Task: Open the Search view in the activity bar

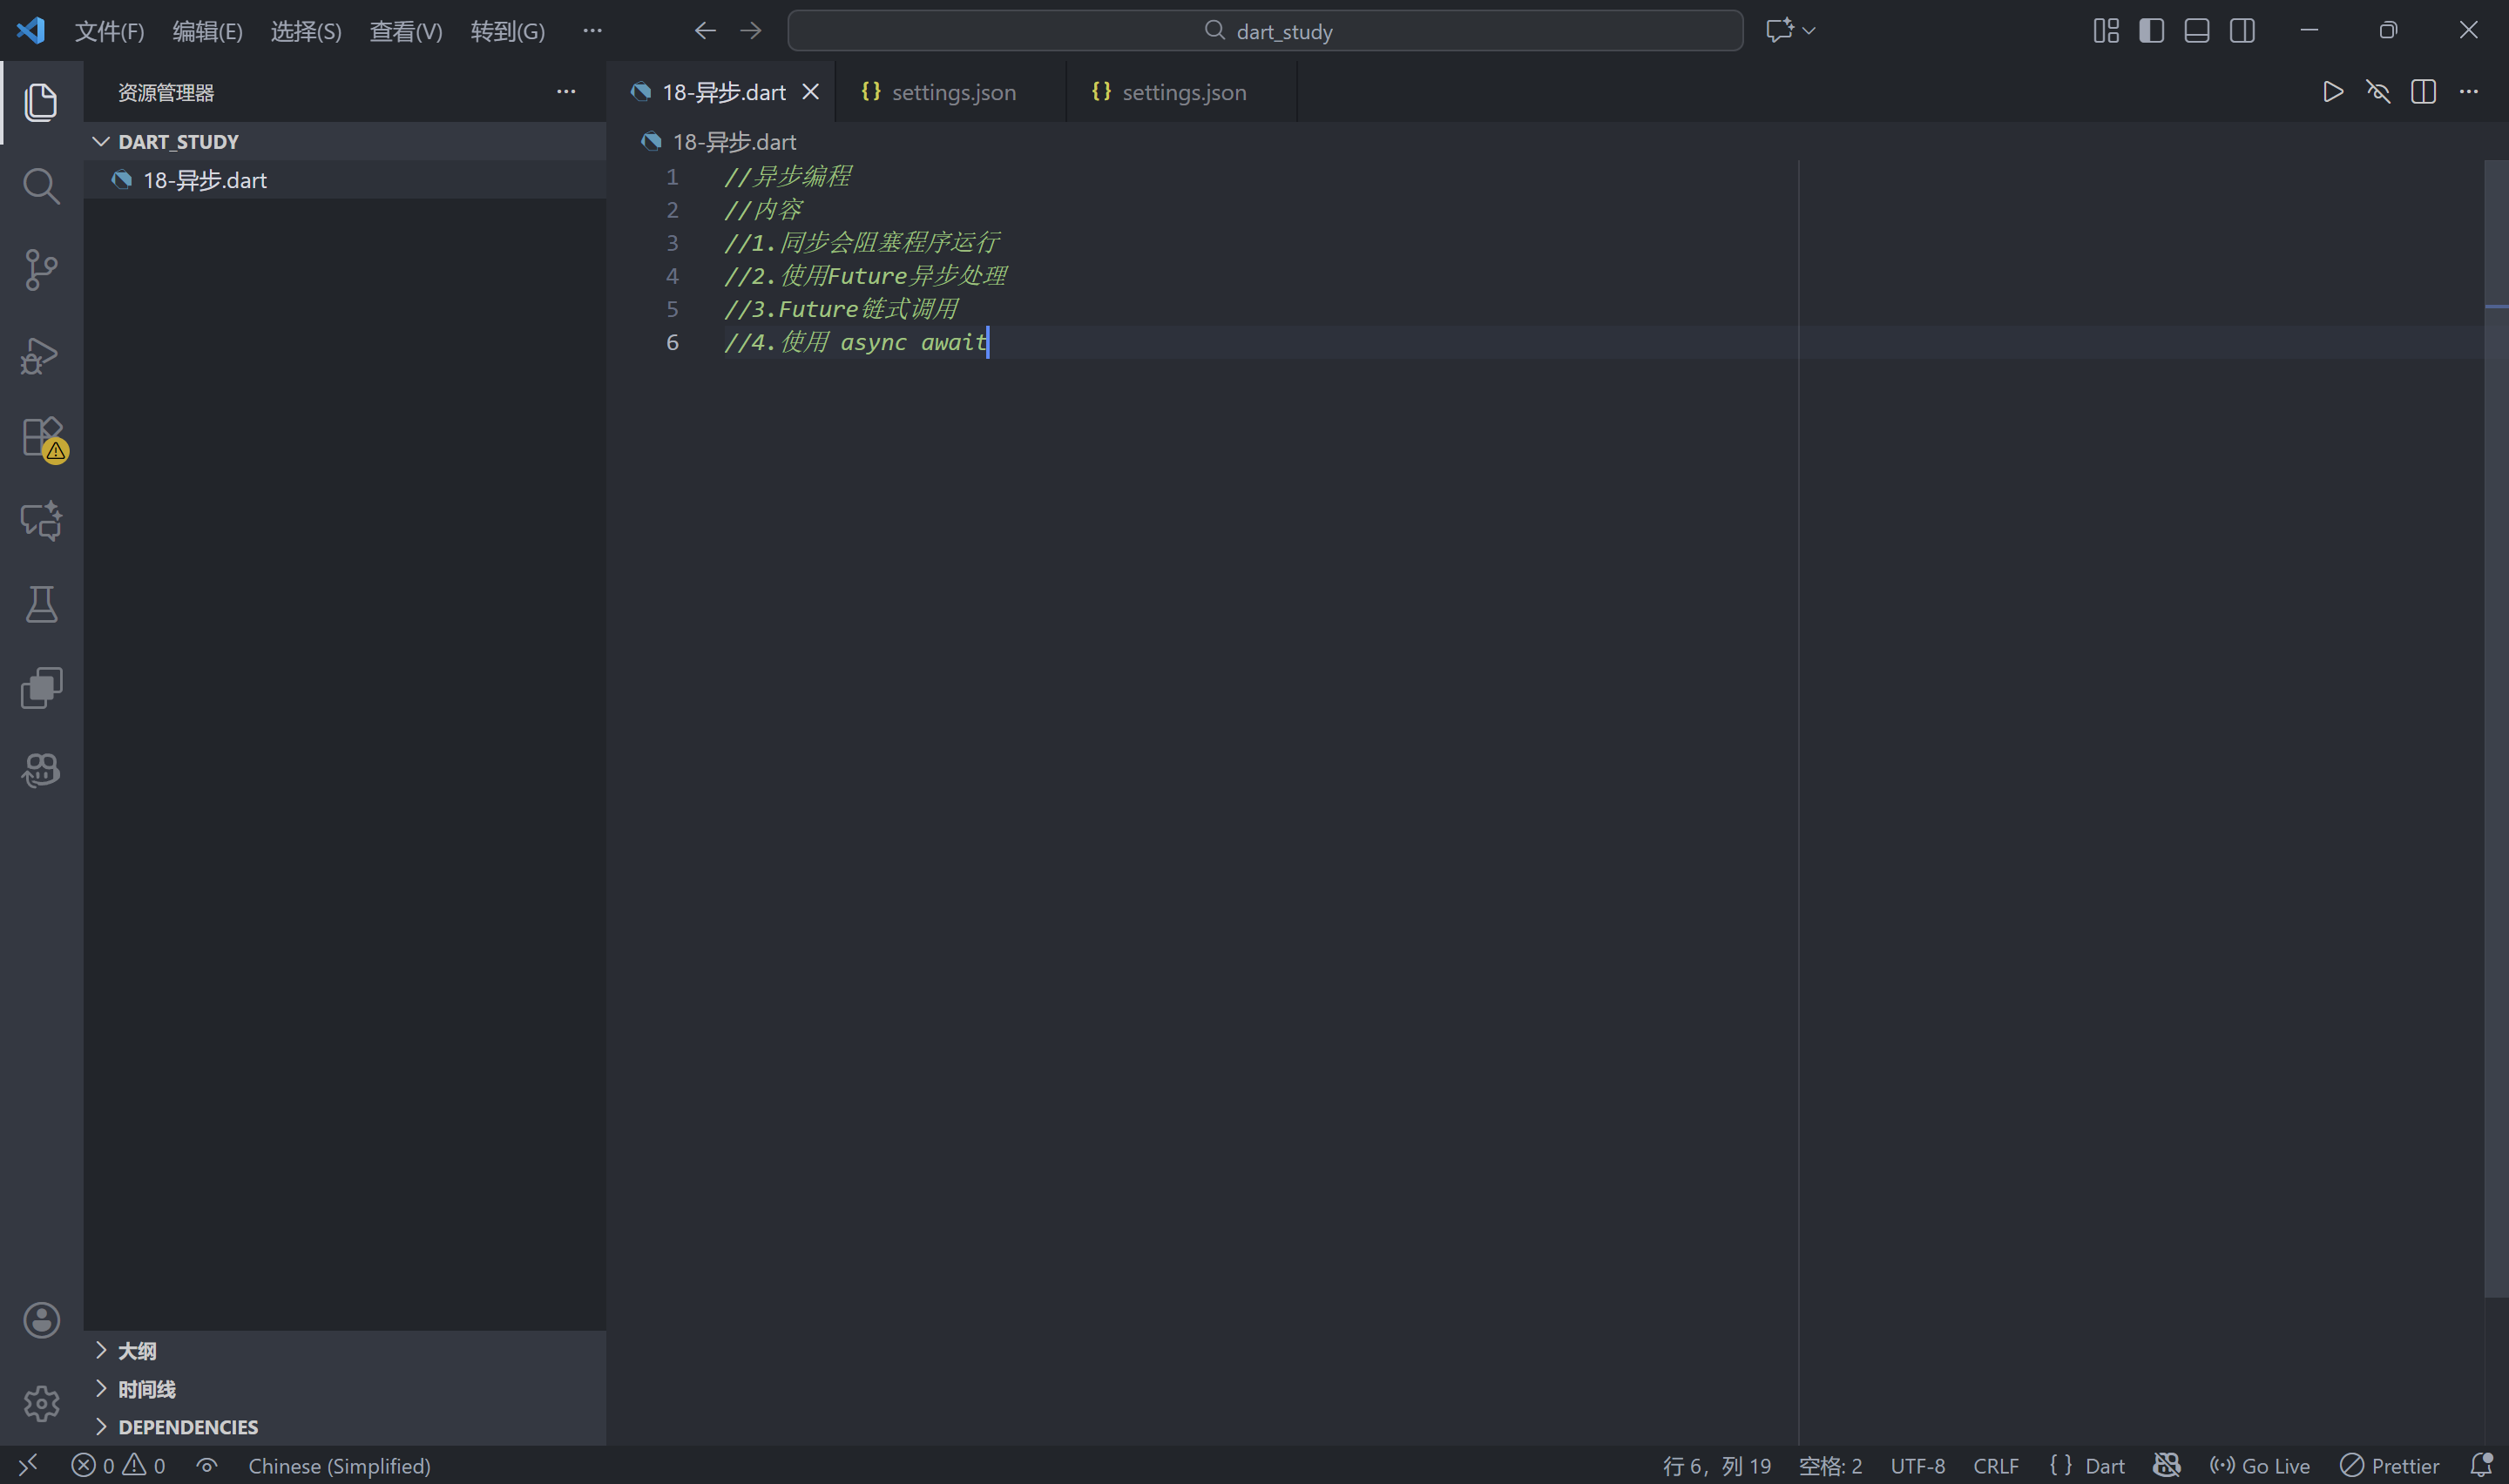Action: coord(41,186)
